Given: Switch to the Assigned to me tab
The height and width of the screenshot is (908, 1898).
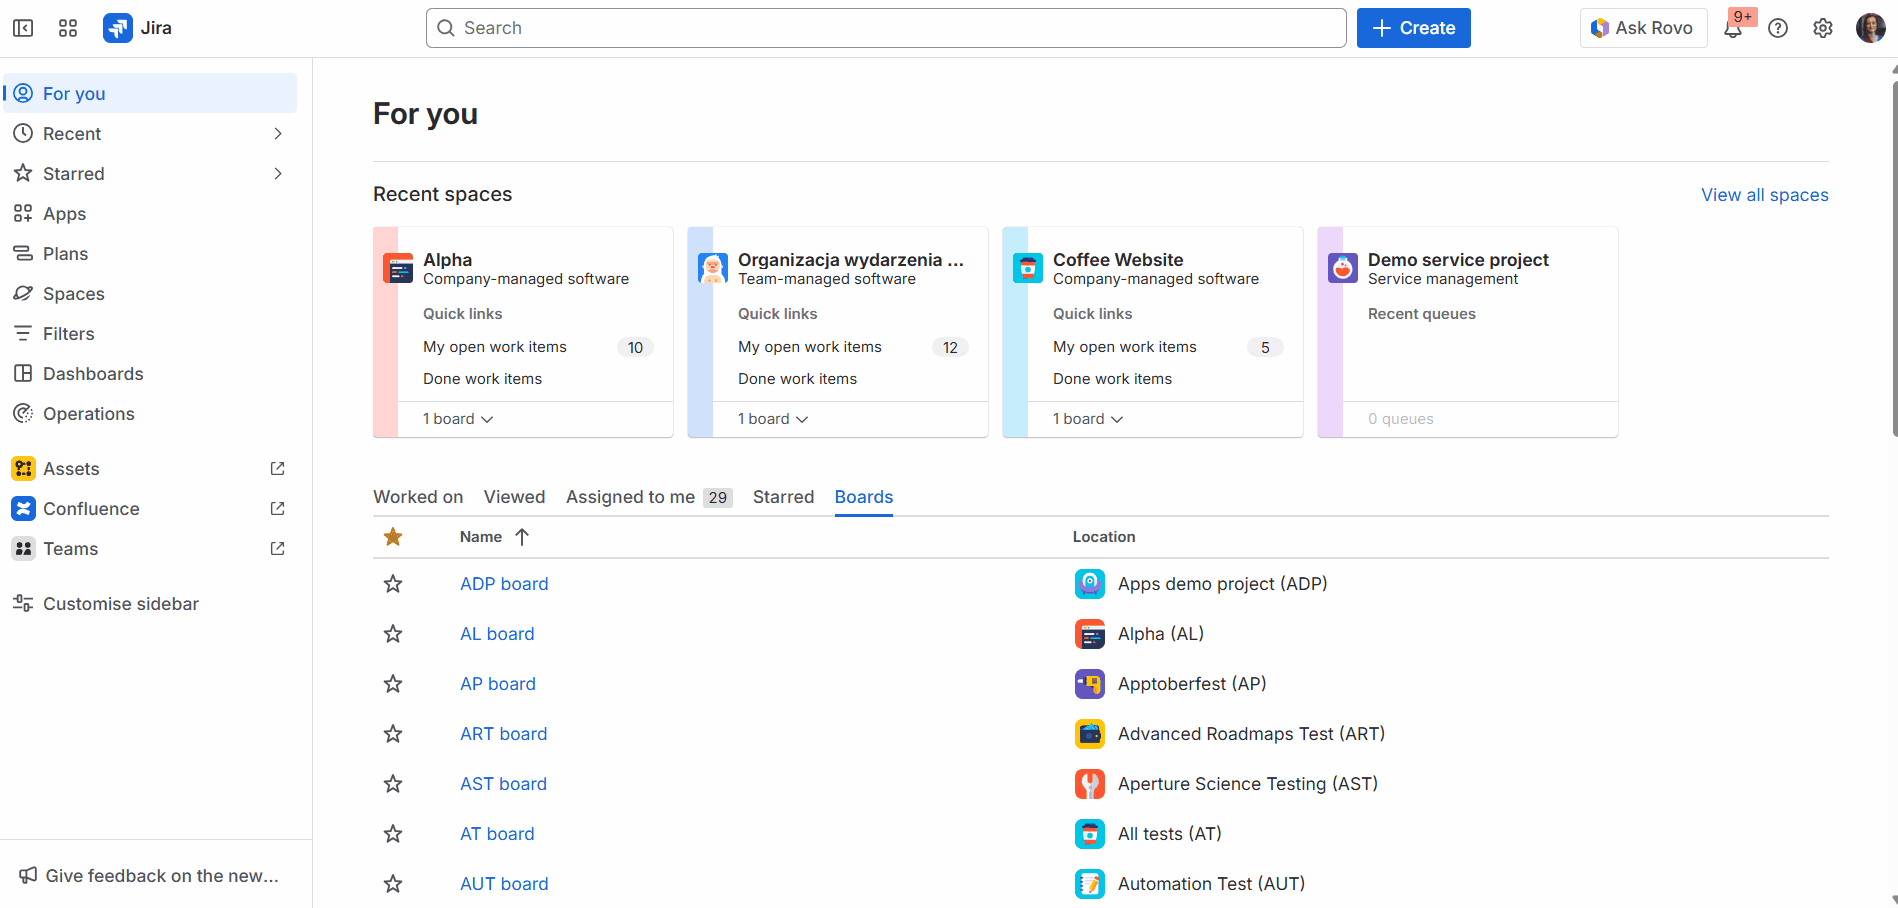Looking at the screenshot, I should (649, 497).
